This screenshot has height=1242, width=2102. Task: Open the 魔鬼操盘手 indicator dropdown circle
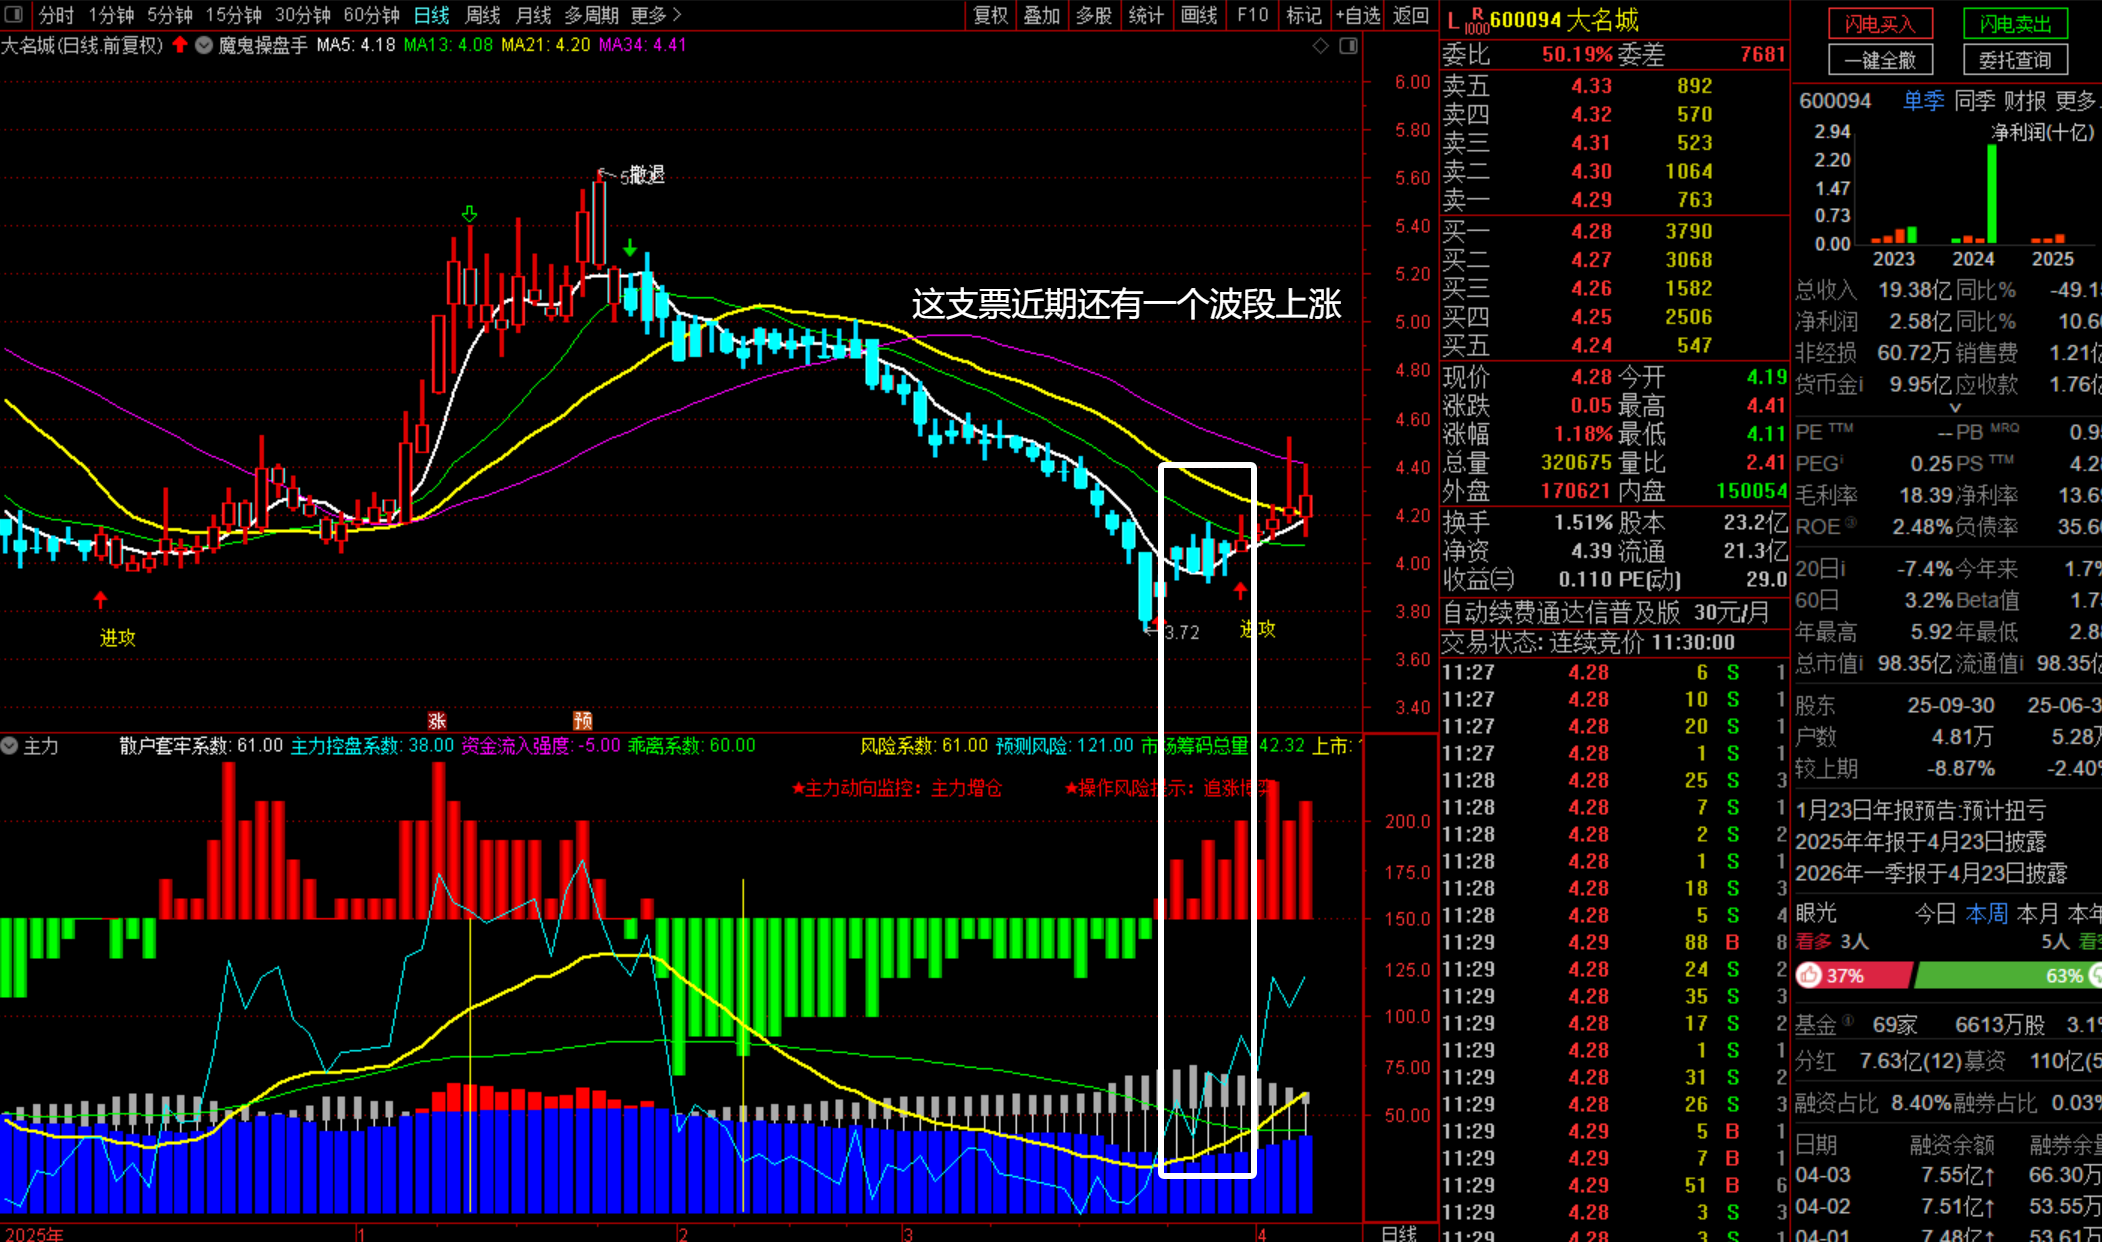[x=204, y=45]
